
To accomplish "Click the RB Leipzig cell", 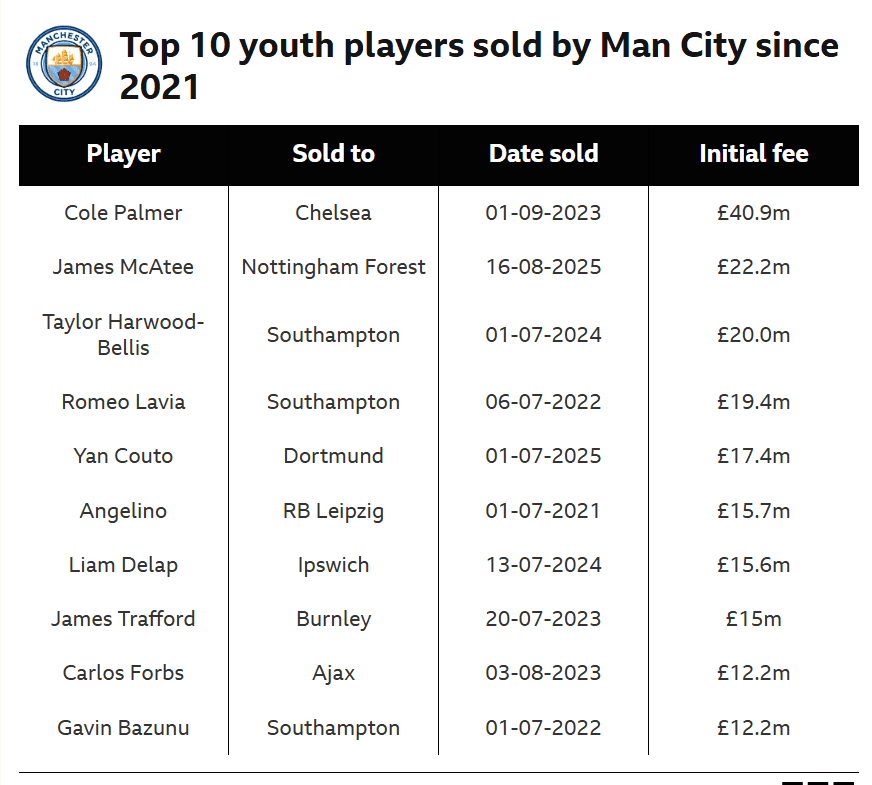I will tap(334, 511).
